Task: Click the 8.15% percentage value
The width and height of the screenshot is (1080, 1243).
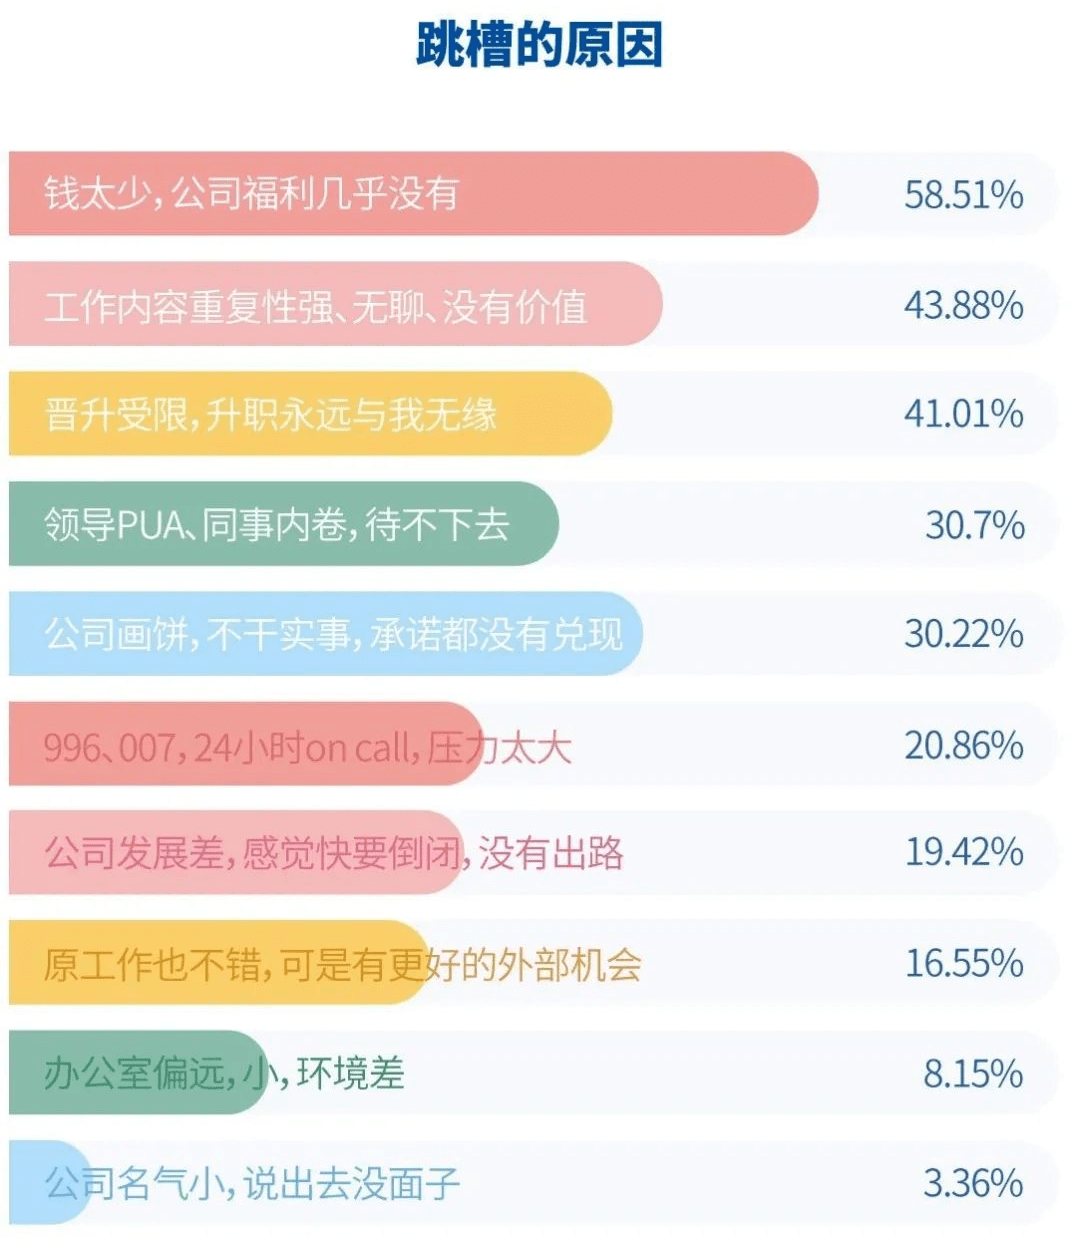Action: coord(973,1072)
